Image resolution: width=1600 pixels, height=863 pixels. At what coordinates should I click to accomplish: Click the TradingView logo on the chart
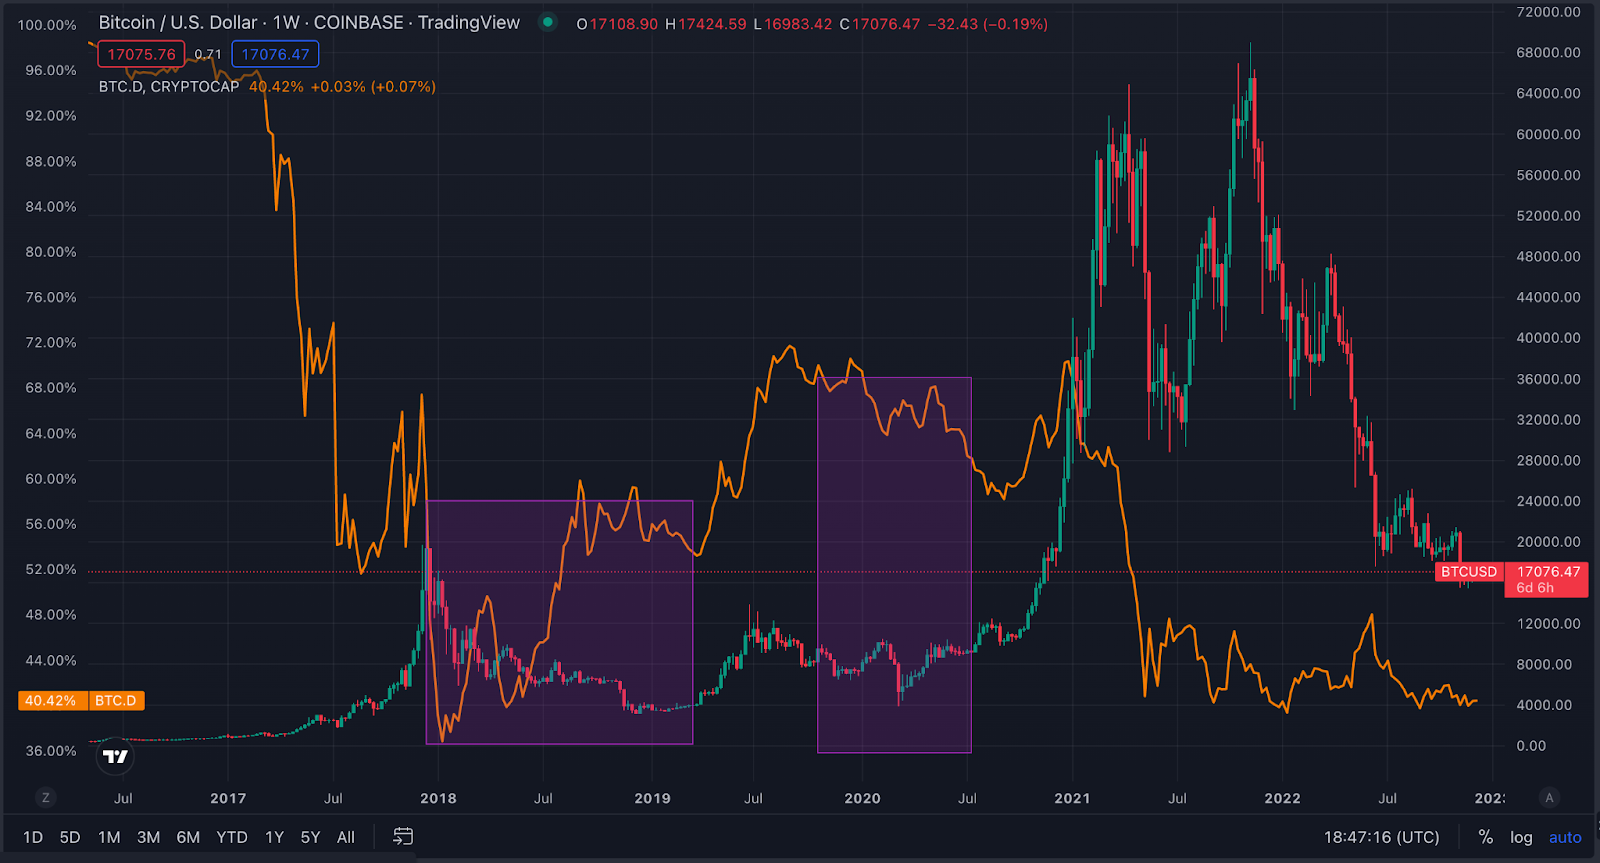point(116,756)
